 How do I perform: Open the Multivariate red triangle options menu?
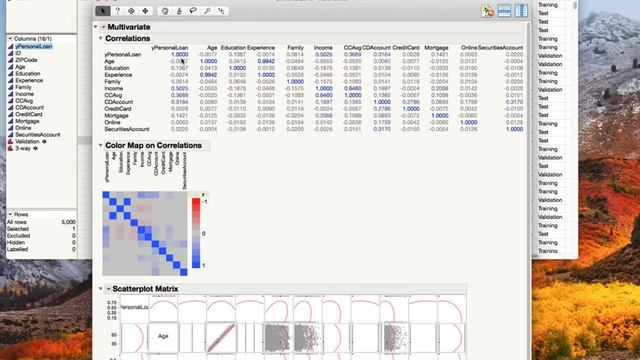(103, 27)
